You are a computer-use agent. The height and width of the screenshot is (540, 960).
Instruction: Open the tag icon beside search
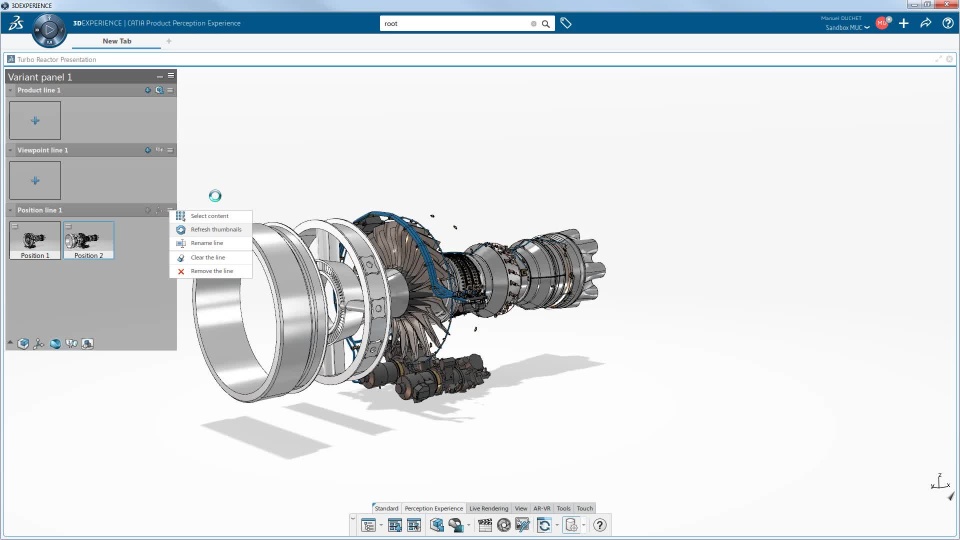click(x=566, y=23)
